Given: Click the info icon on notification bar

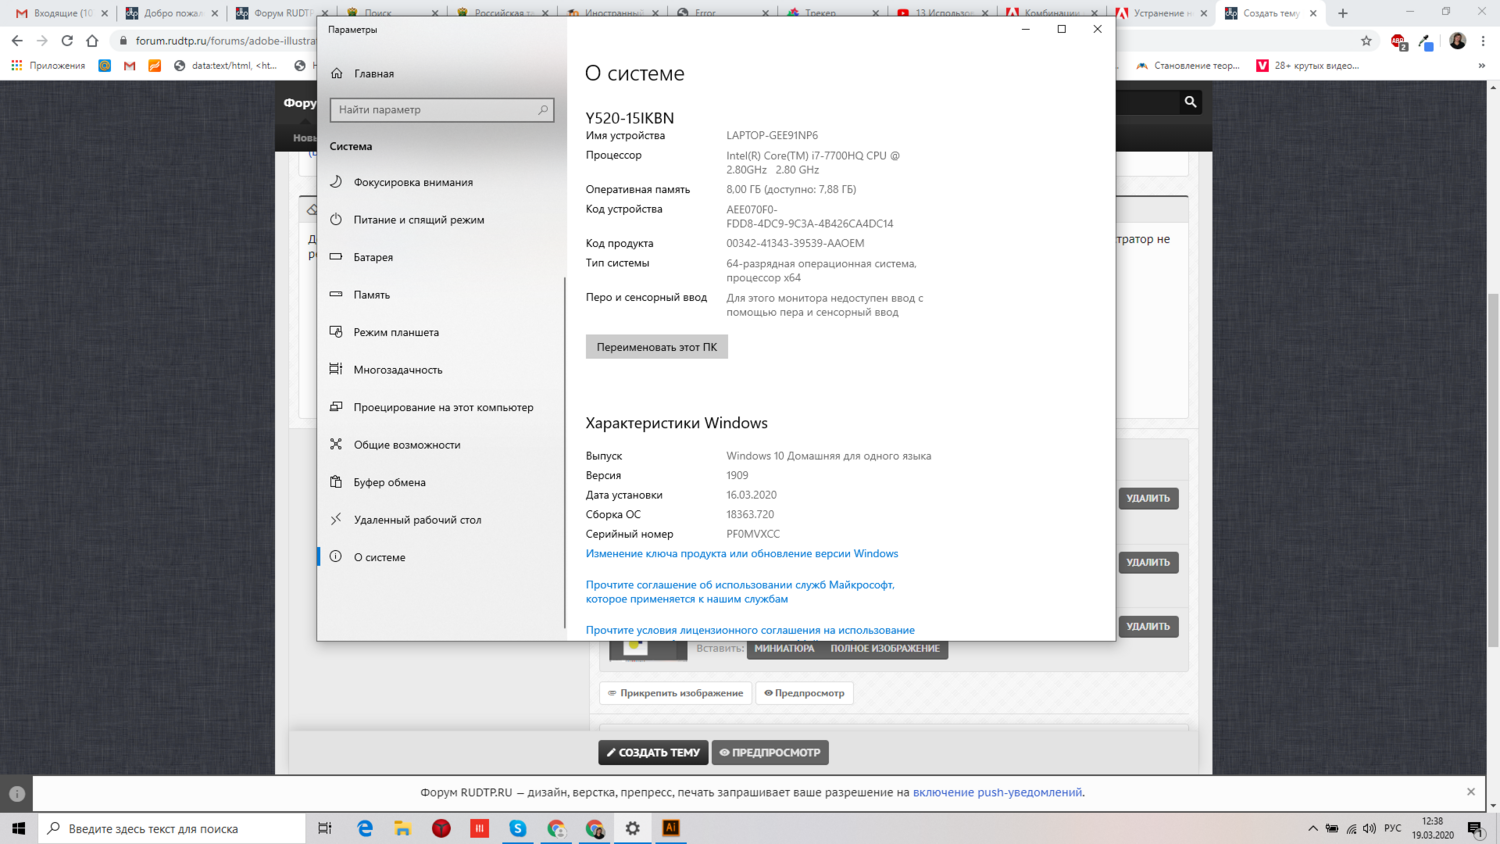Looking at the screenshot, I should 17,794.
